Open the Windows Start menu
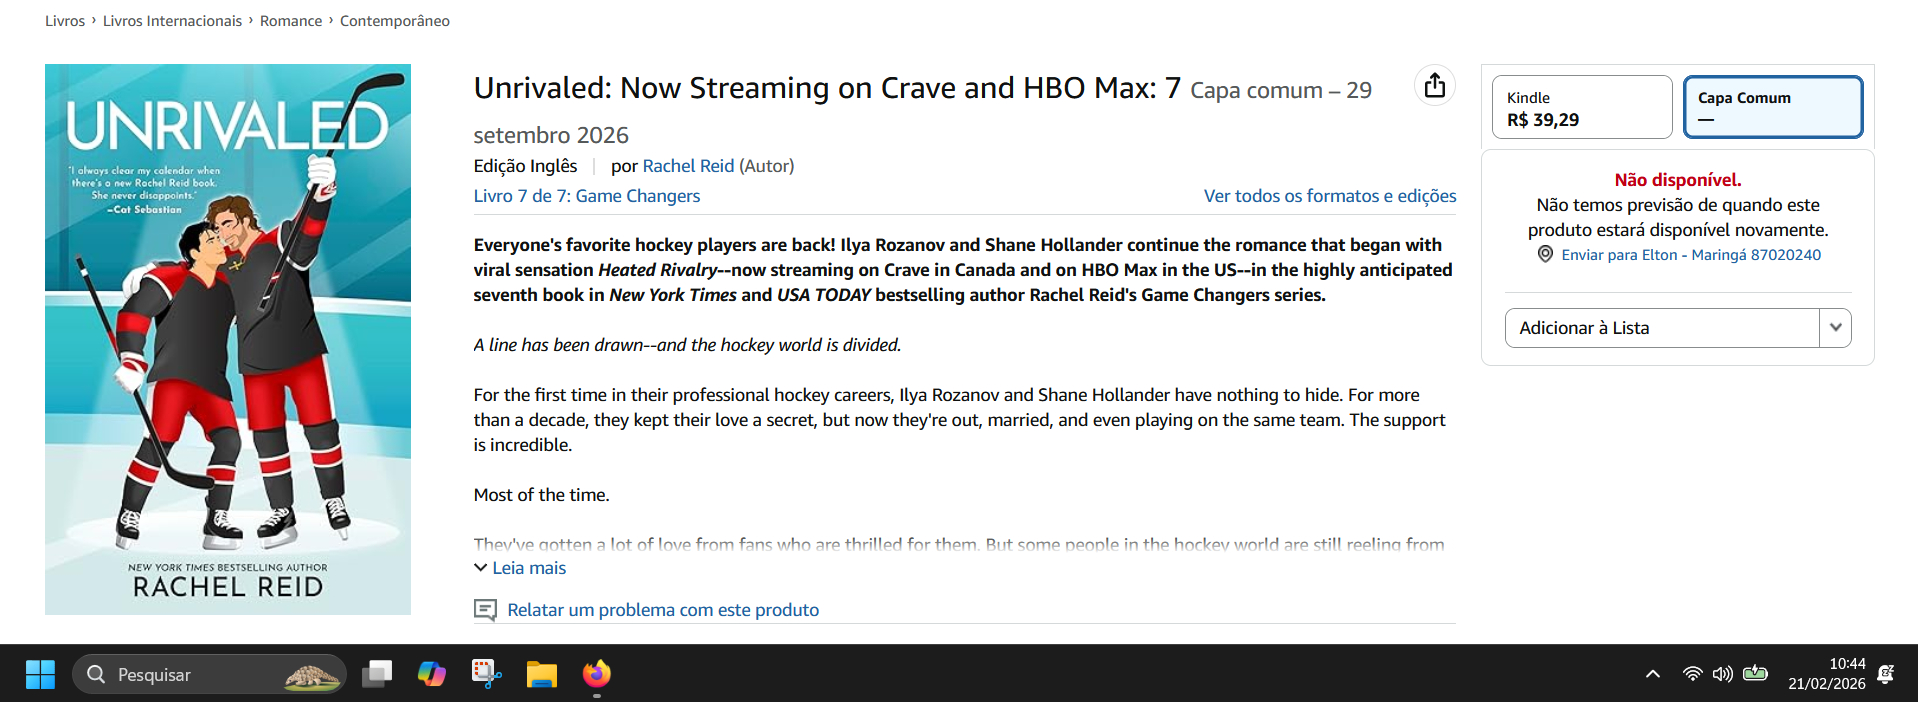The height and width of the screenshot is (702, 1918). [x=40, y=675]
